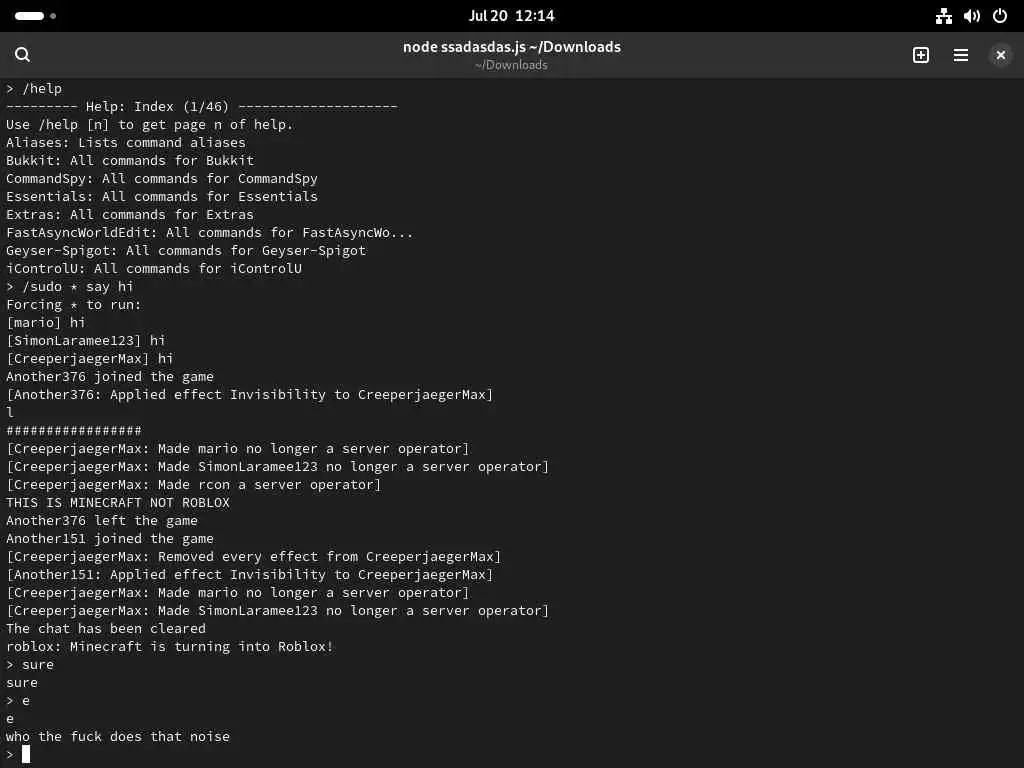Open the power menu icon
Image resolution: width=1024 pixels, height=768 pixels.
pyautogui.click(x=999, y=16)
